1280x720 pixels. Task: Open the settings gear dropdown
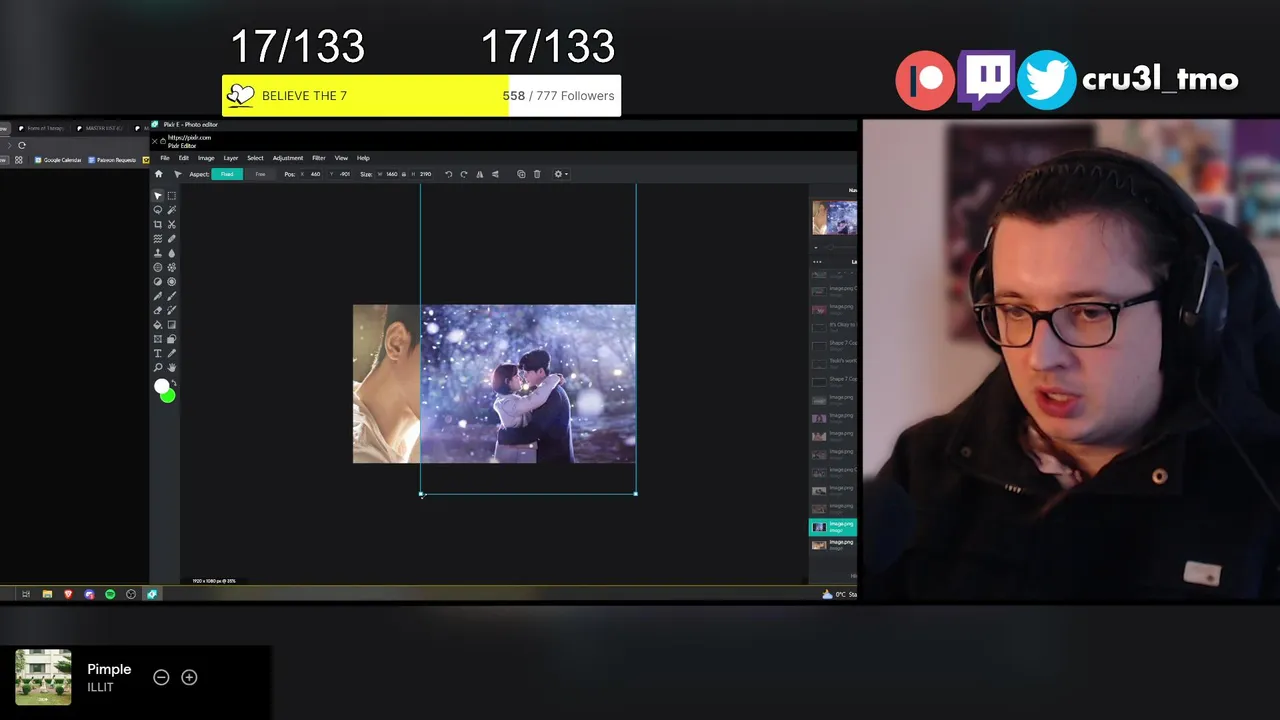[562, 174]
